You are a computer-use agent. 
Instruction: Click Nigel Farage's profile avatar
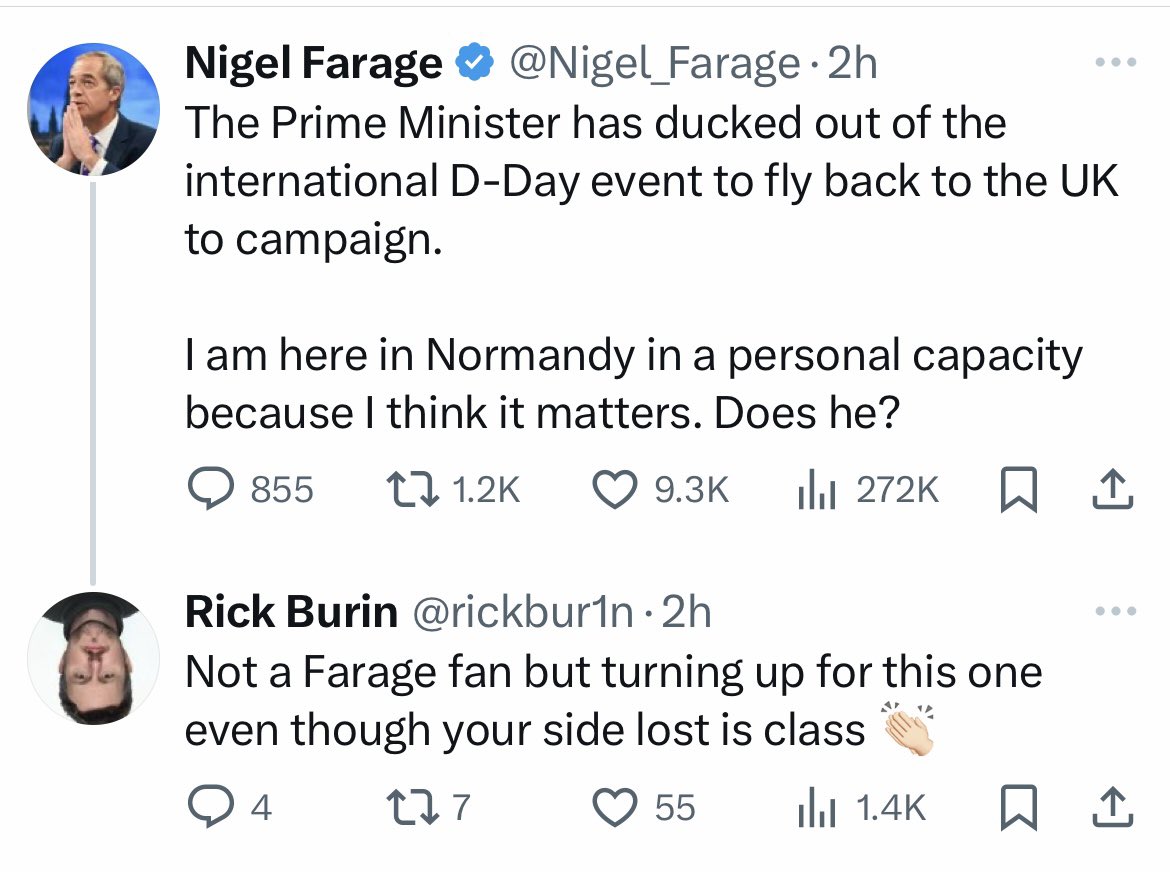pyautogui.click(x=93, y=110)
